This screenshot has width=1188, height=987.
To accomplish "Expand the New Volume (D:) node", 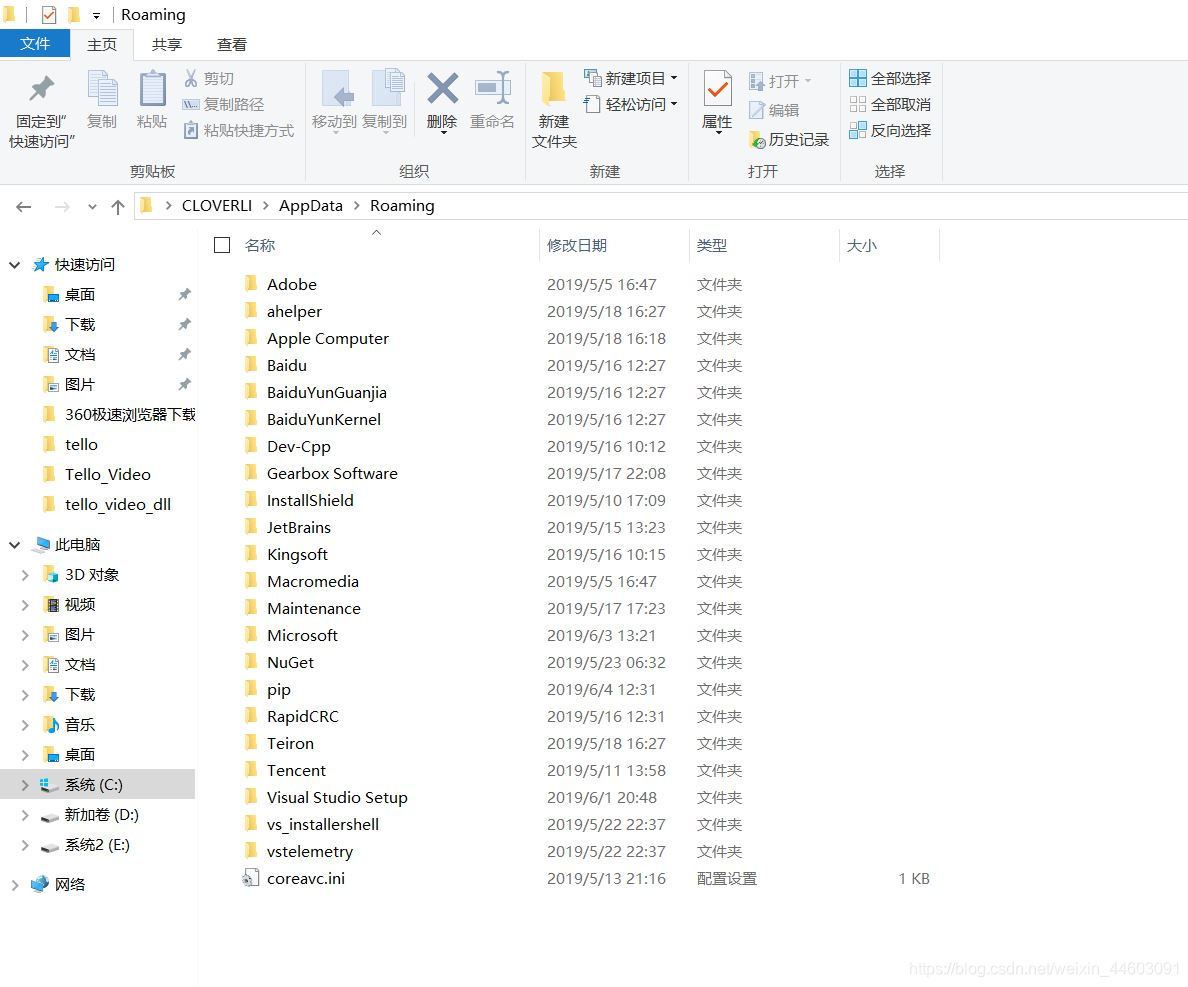I will (25, 815).
